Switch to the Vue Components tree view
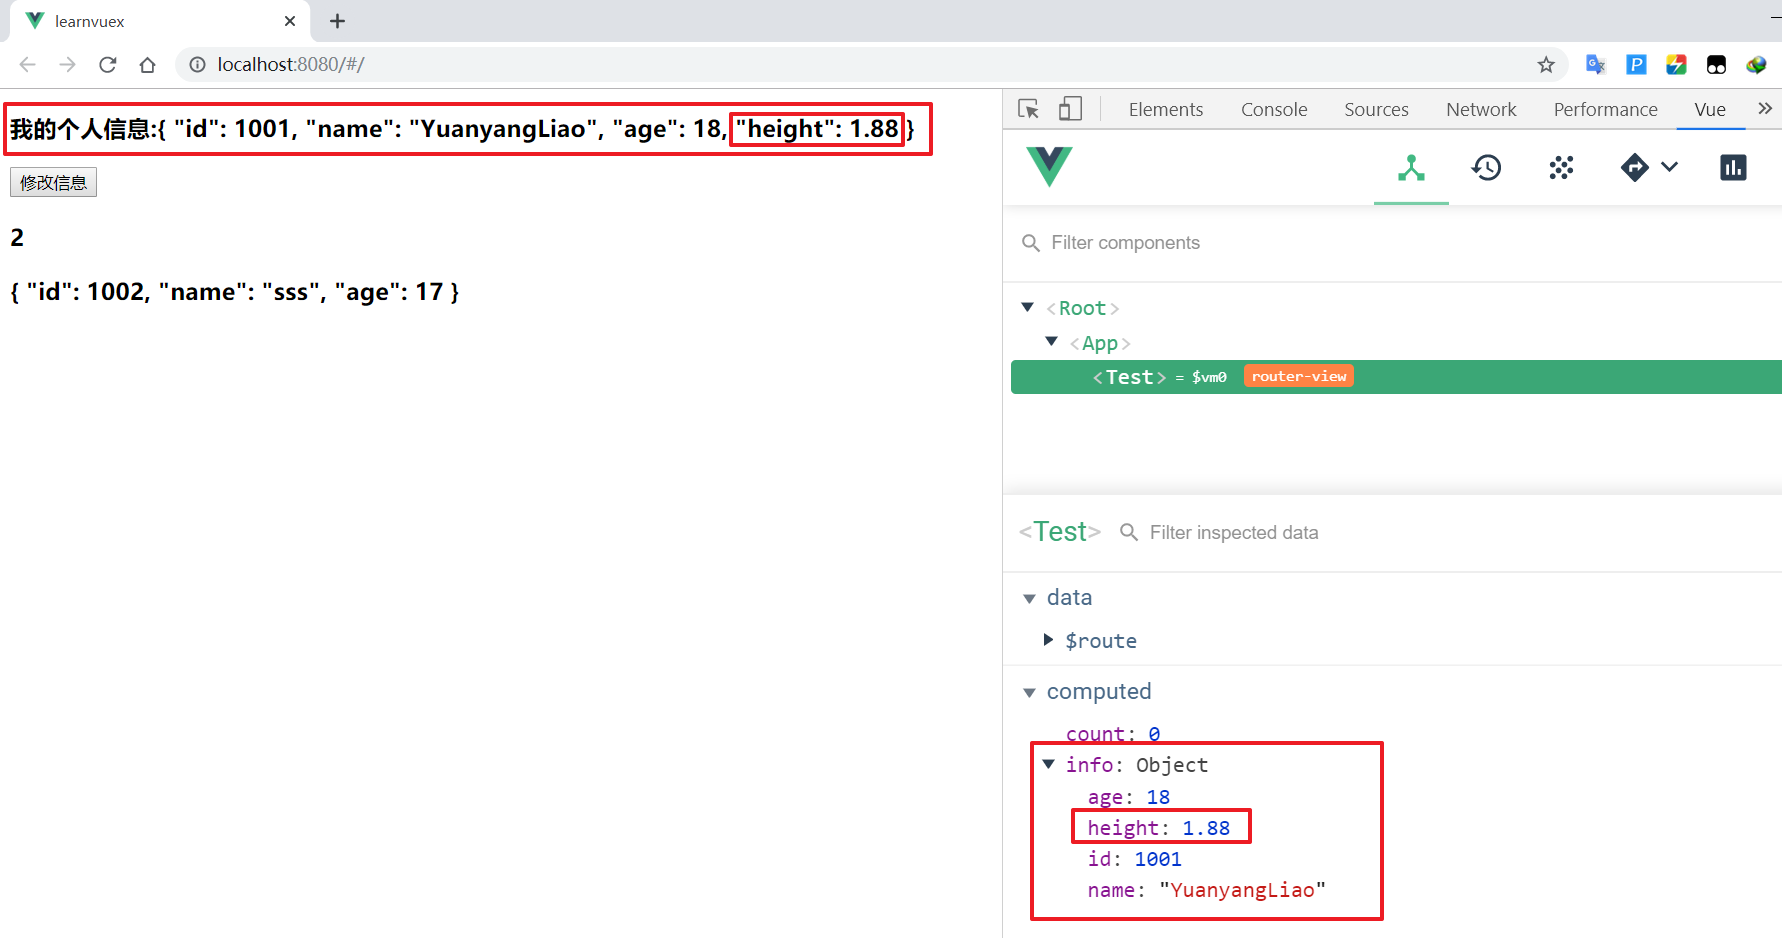The height and width of the screenshot is (938, 1782). pos(1411,168)
